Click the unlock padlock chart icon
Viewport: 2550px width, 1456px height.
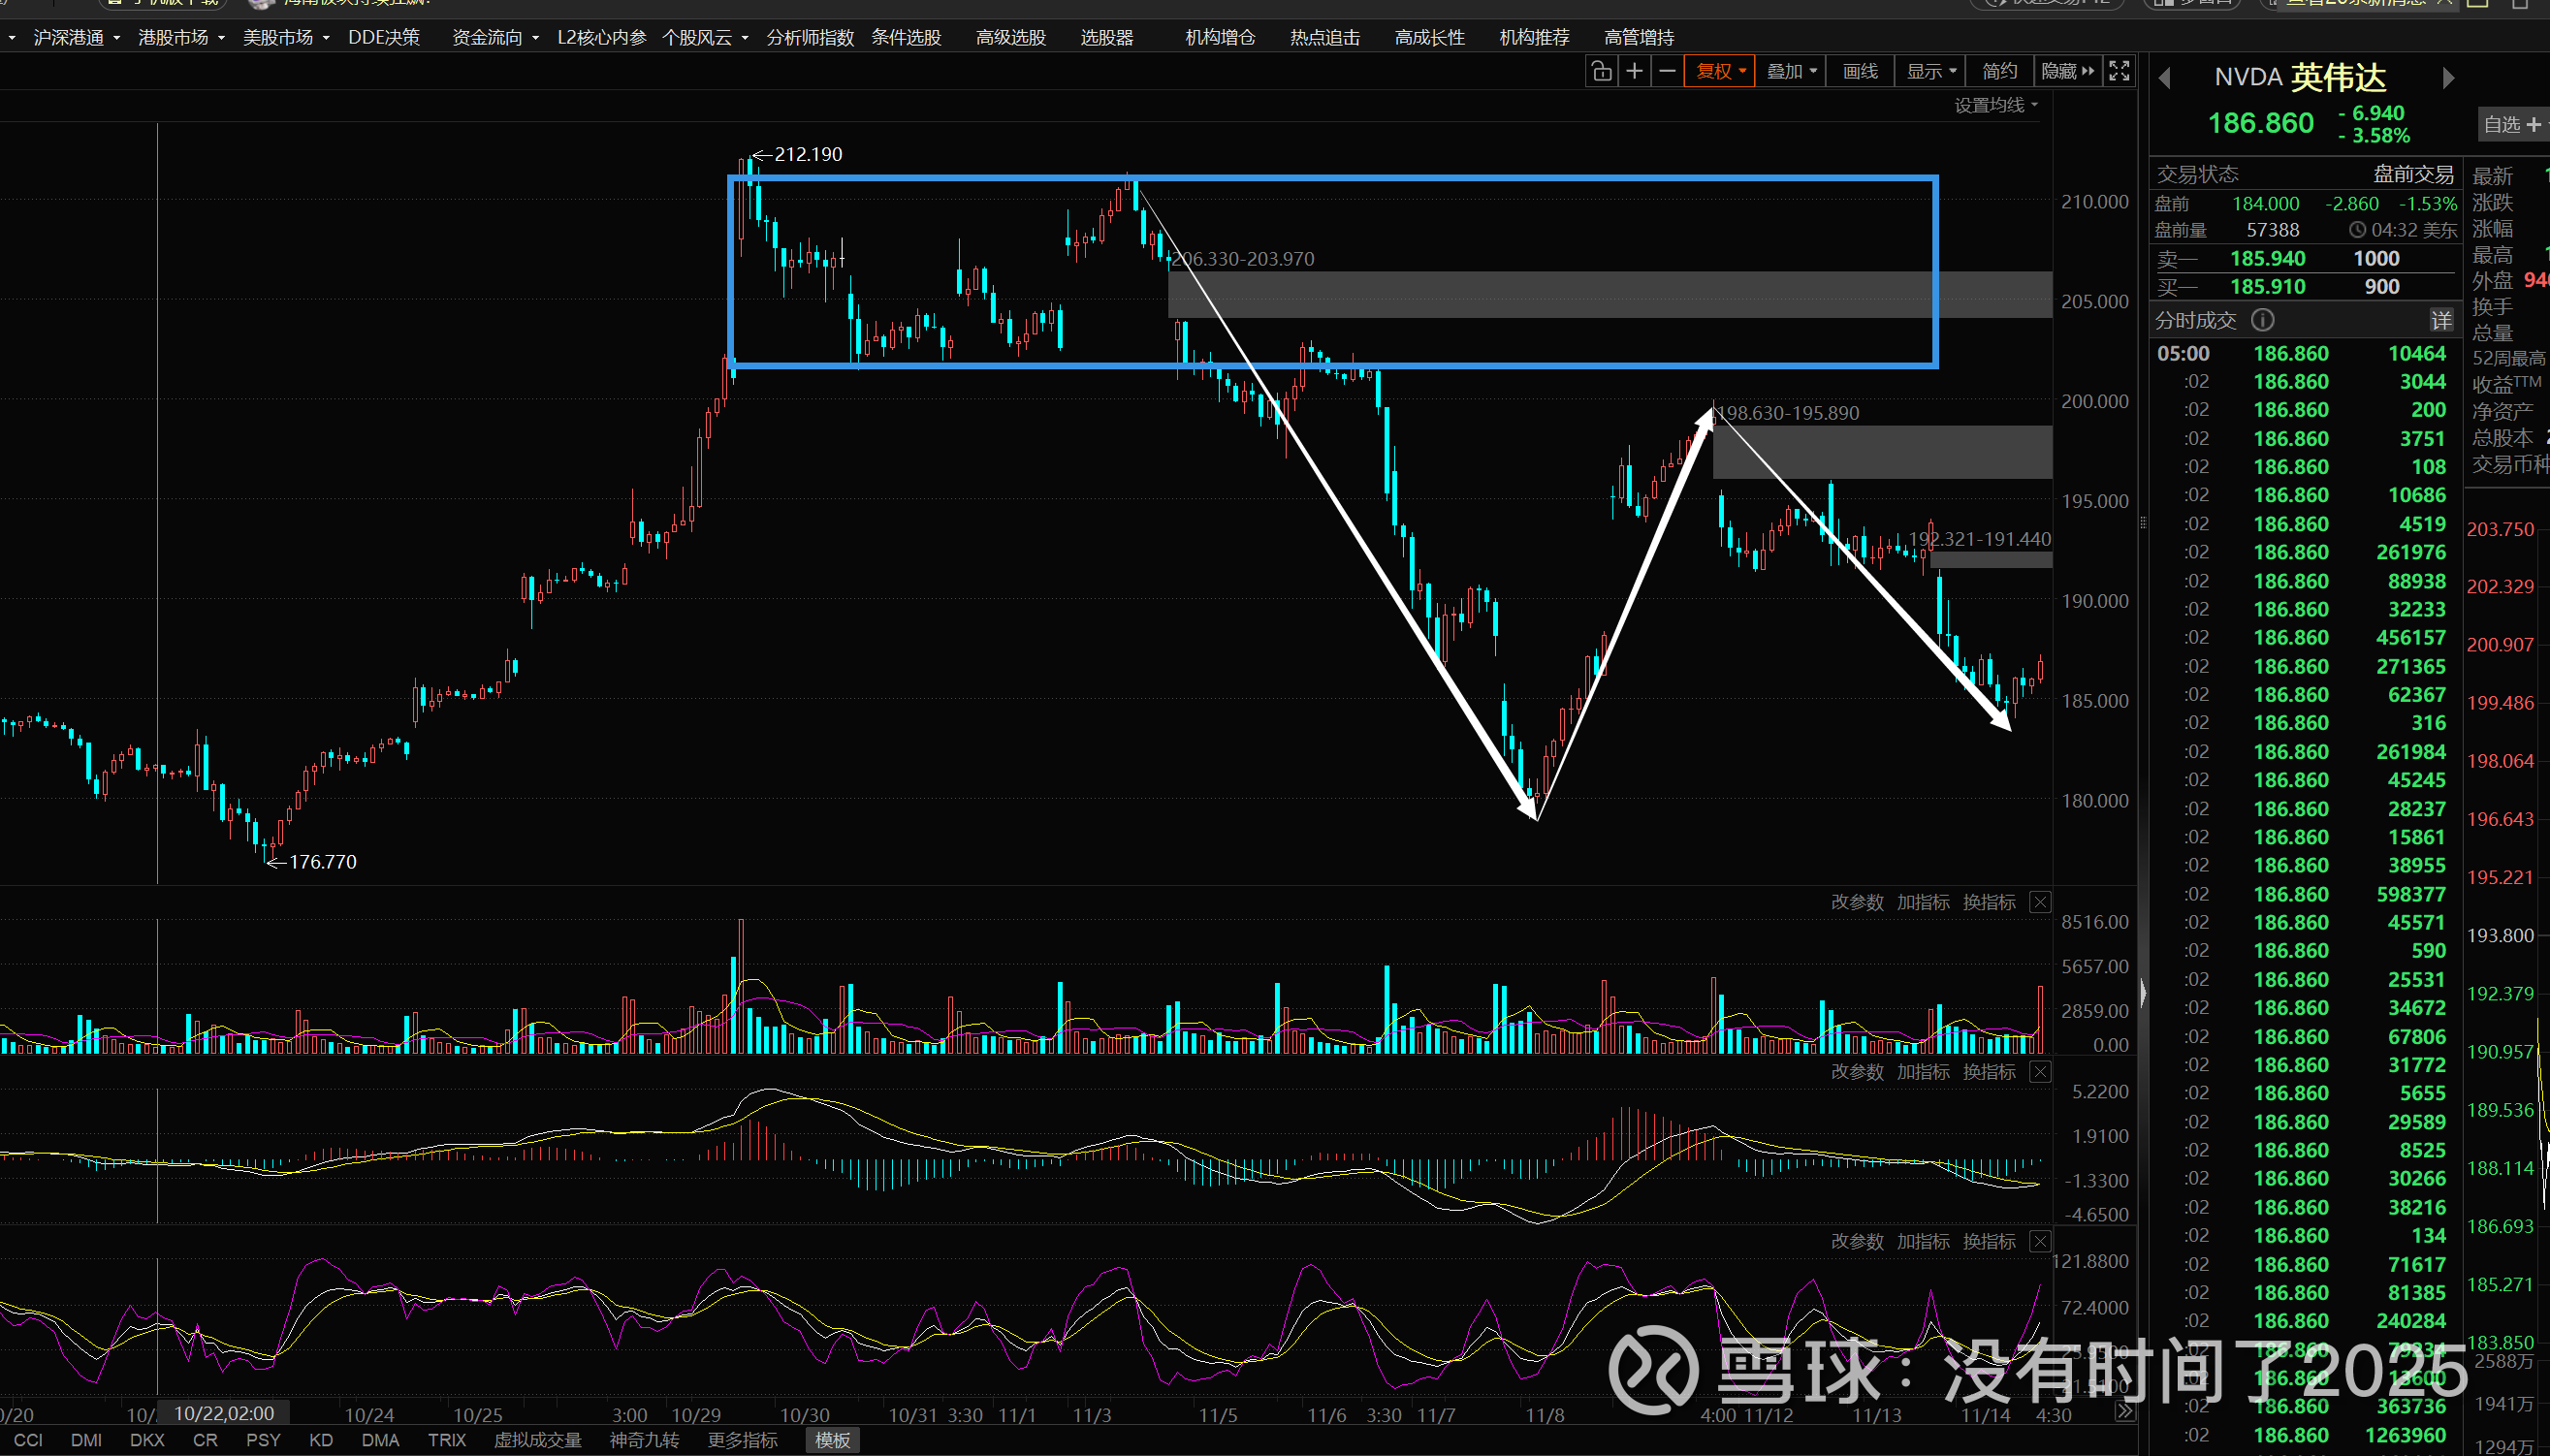point(1601,71)
